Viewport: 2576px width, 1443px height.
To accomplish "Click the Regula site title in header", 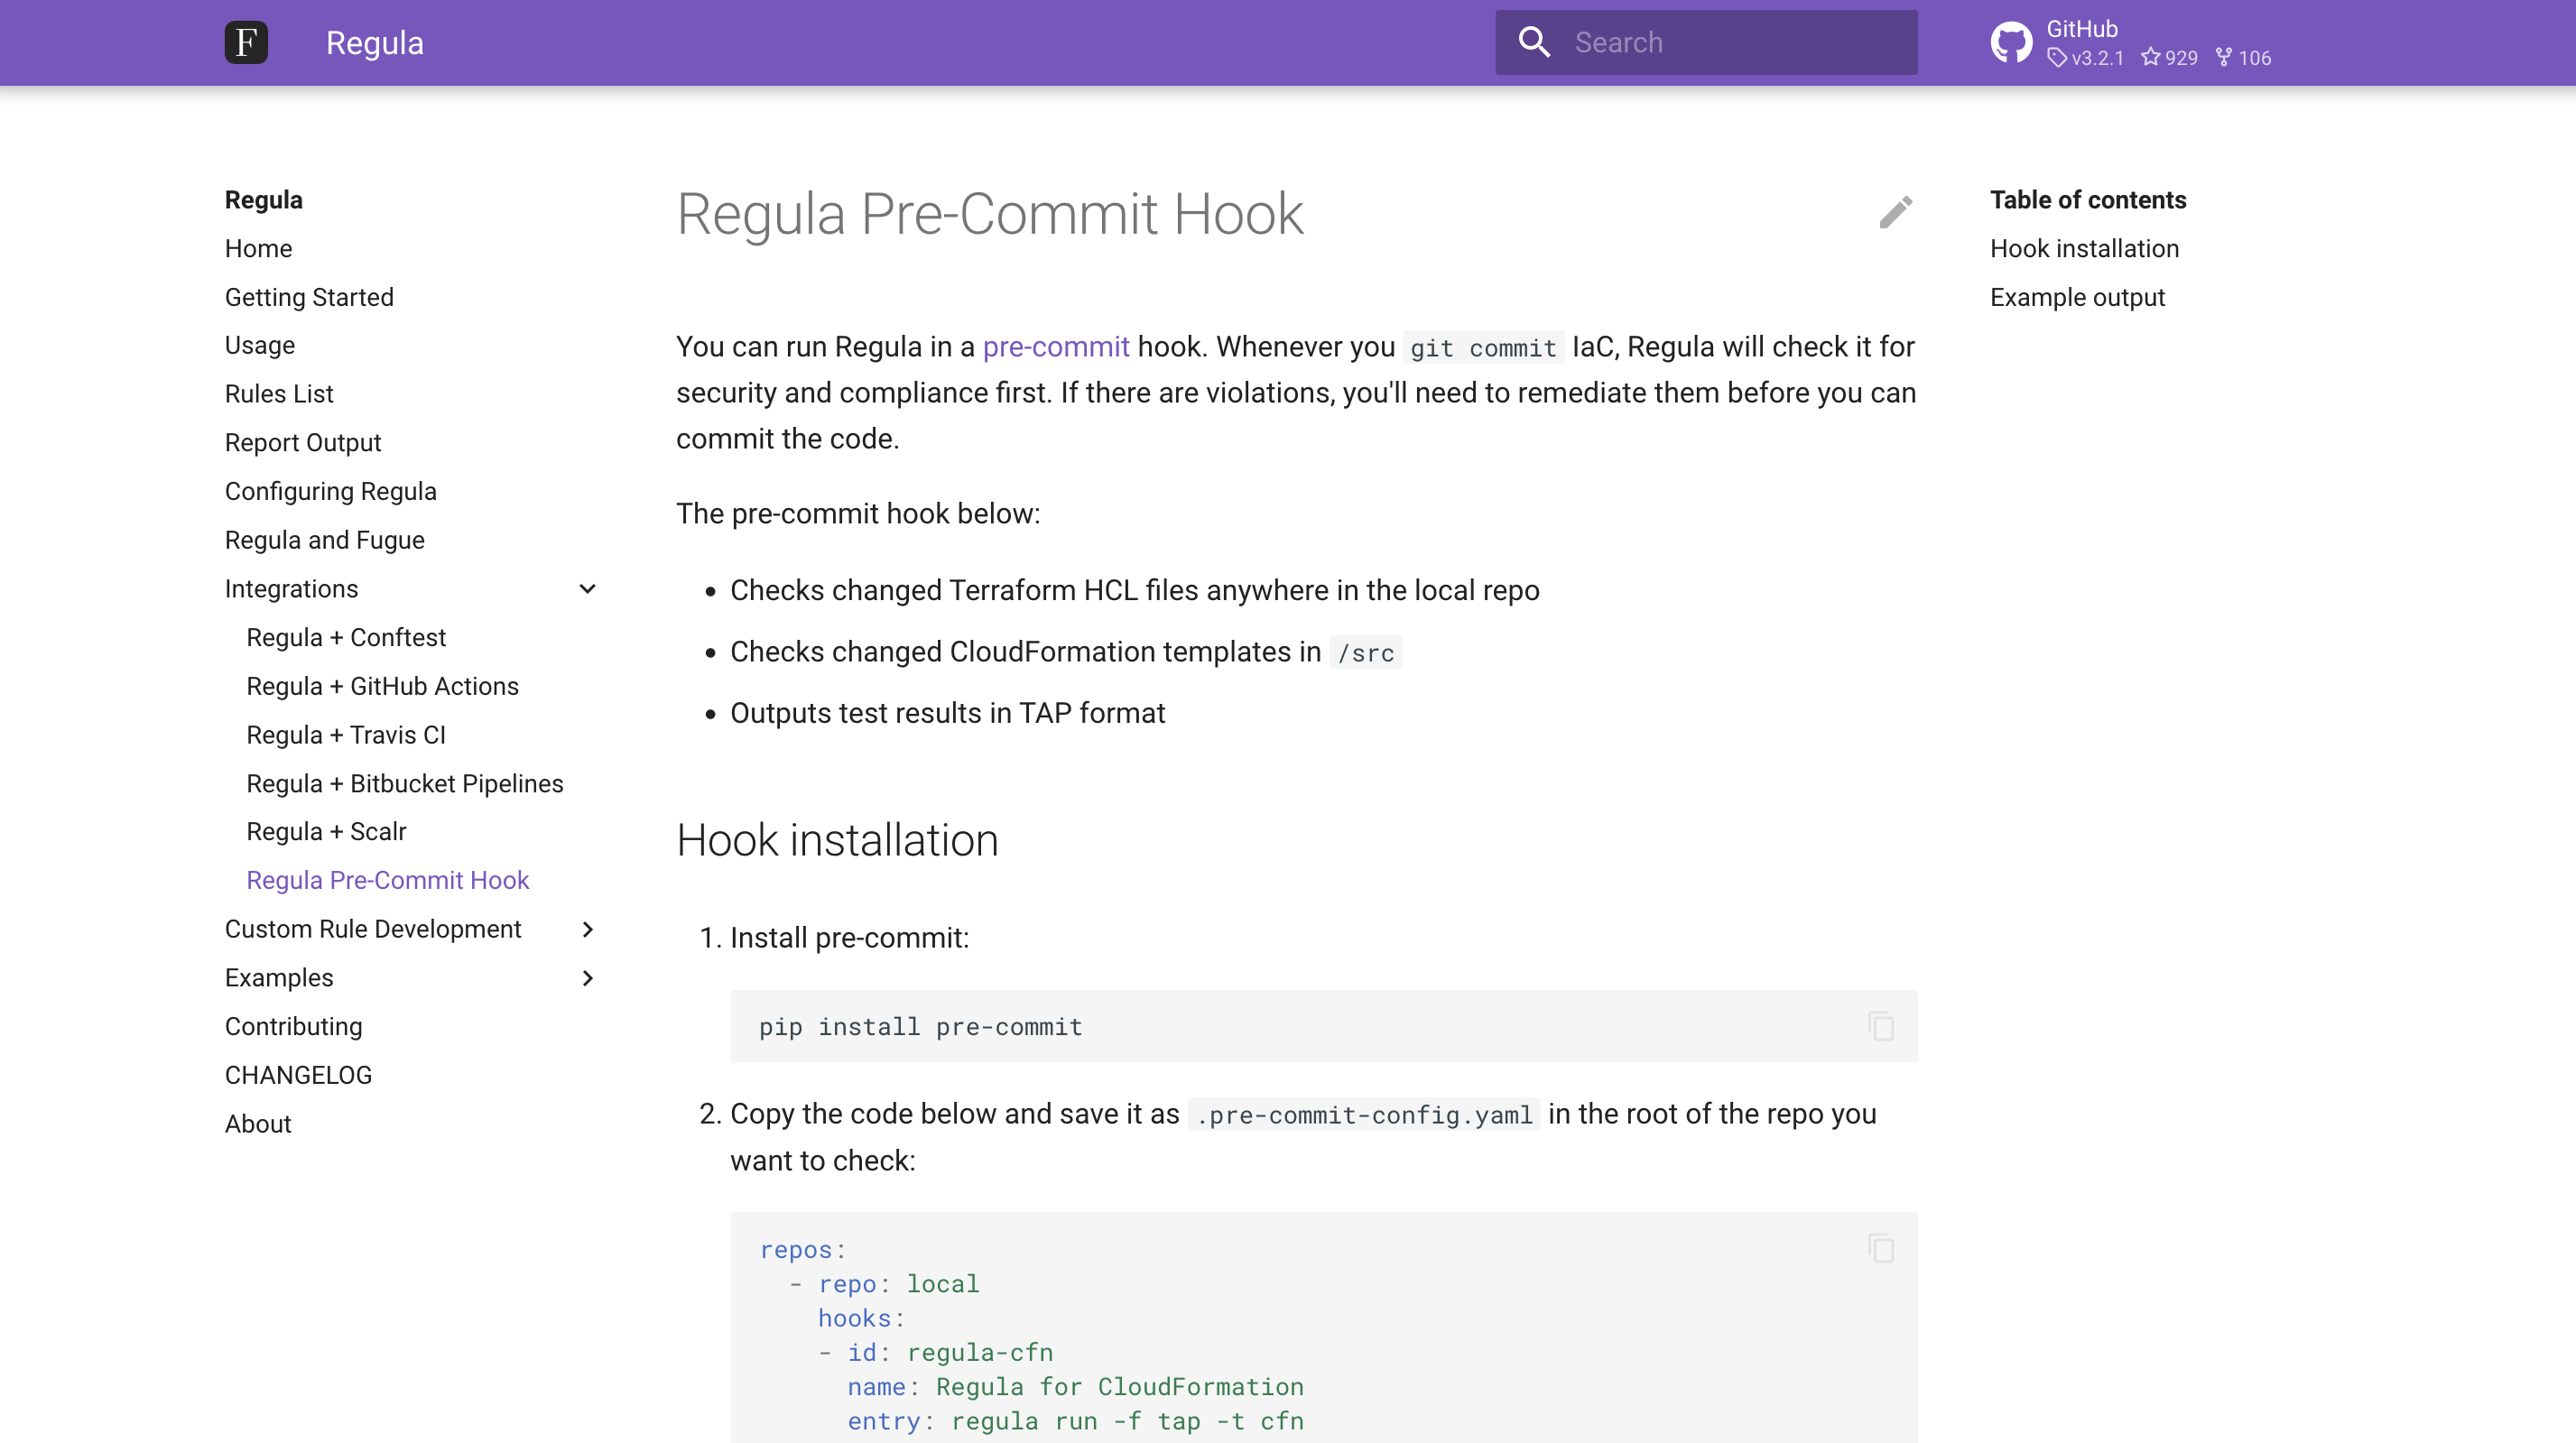I will [375, 42].
